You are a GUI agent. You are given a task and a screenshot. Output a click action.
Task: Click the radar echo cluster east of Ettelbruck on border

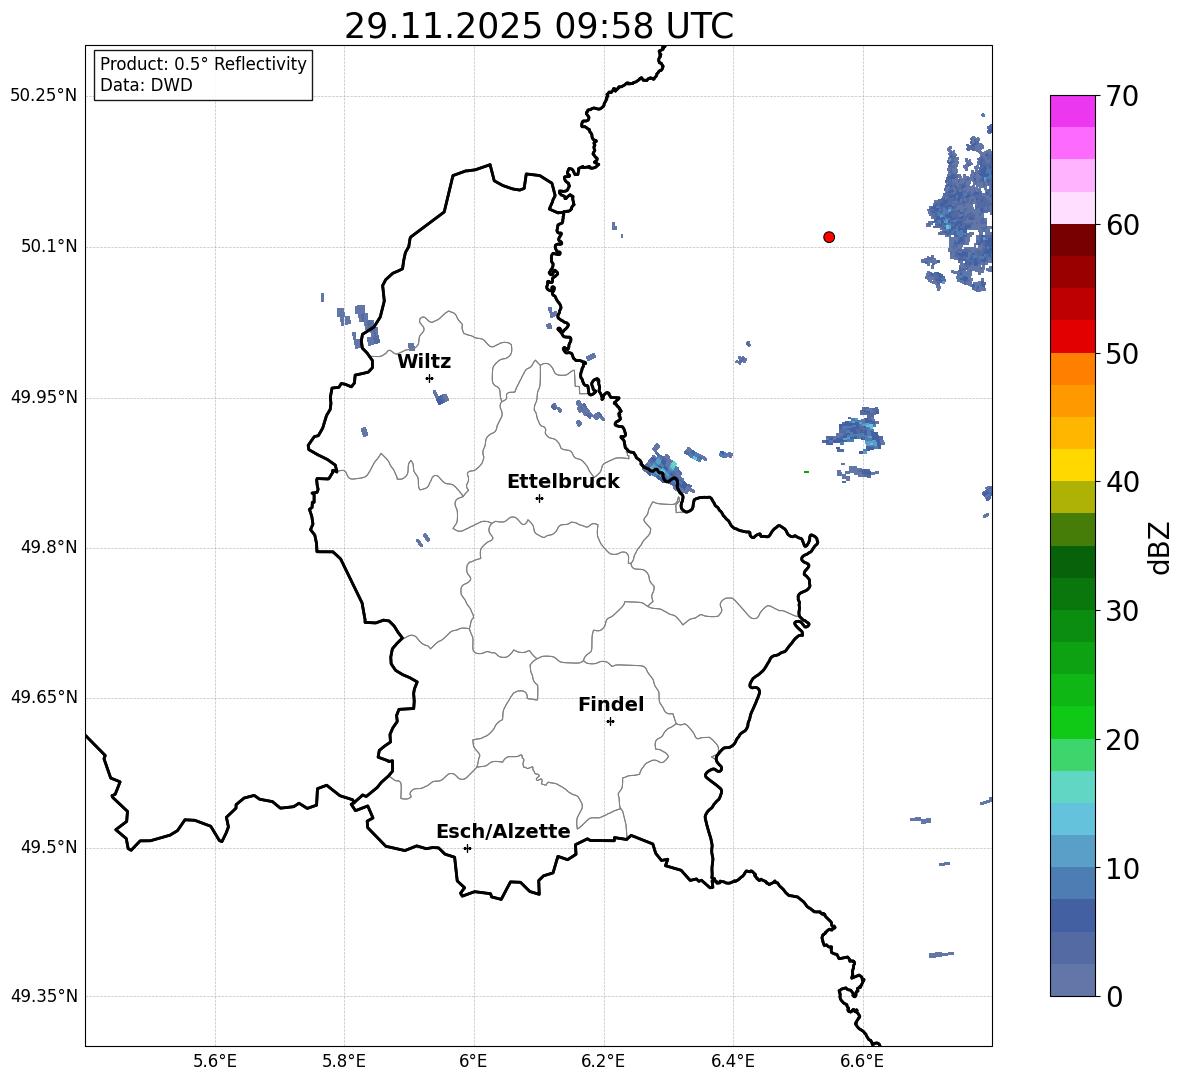coord(668,470)
